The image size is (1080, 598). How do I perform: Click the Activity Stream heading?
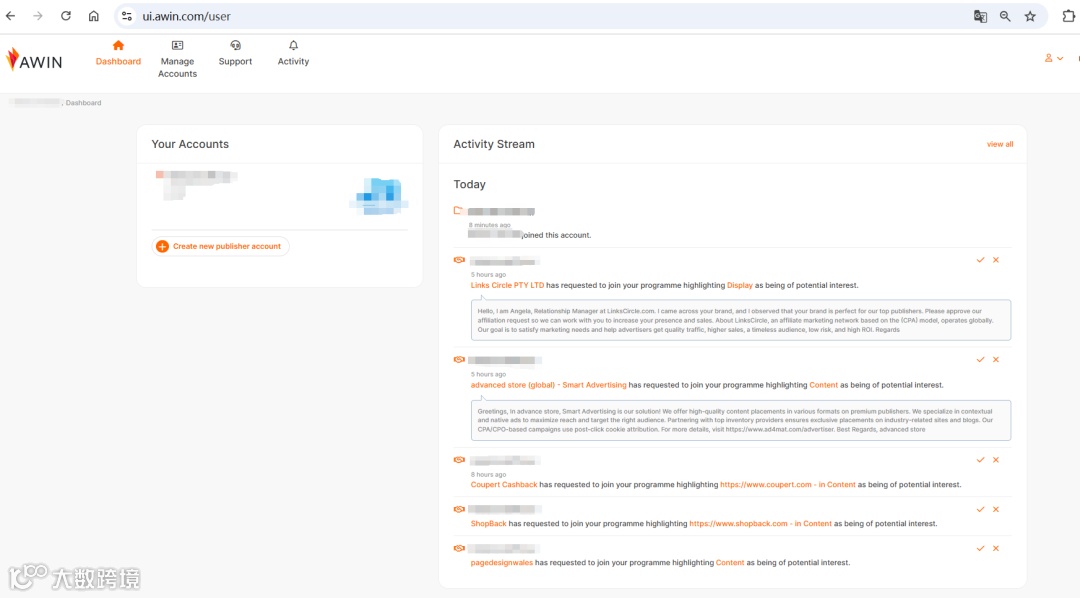point(494,144)
